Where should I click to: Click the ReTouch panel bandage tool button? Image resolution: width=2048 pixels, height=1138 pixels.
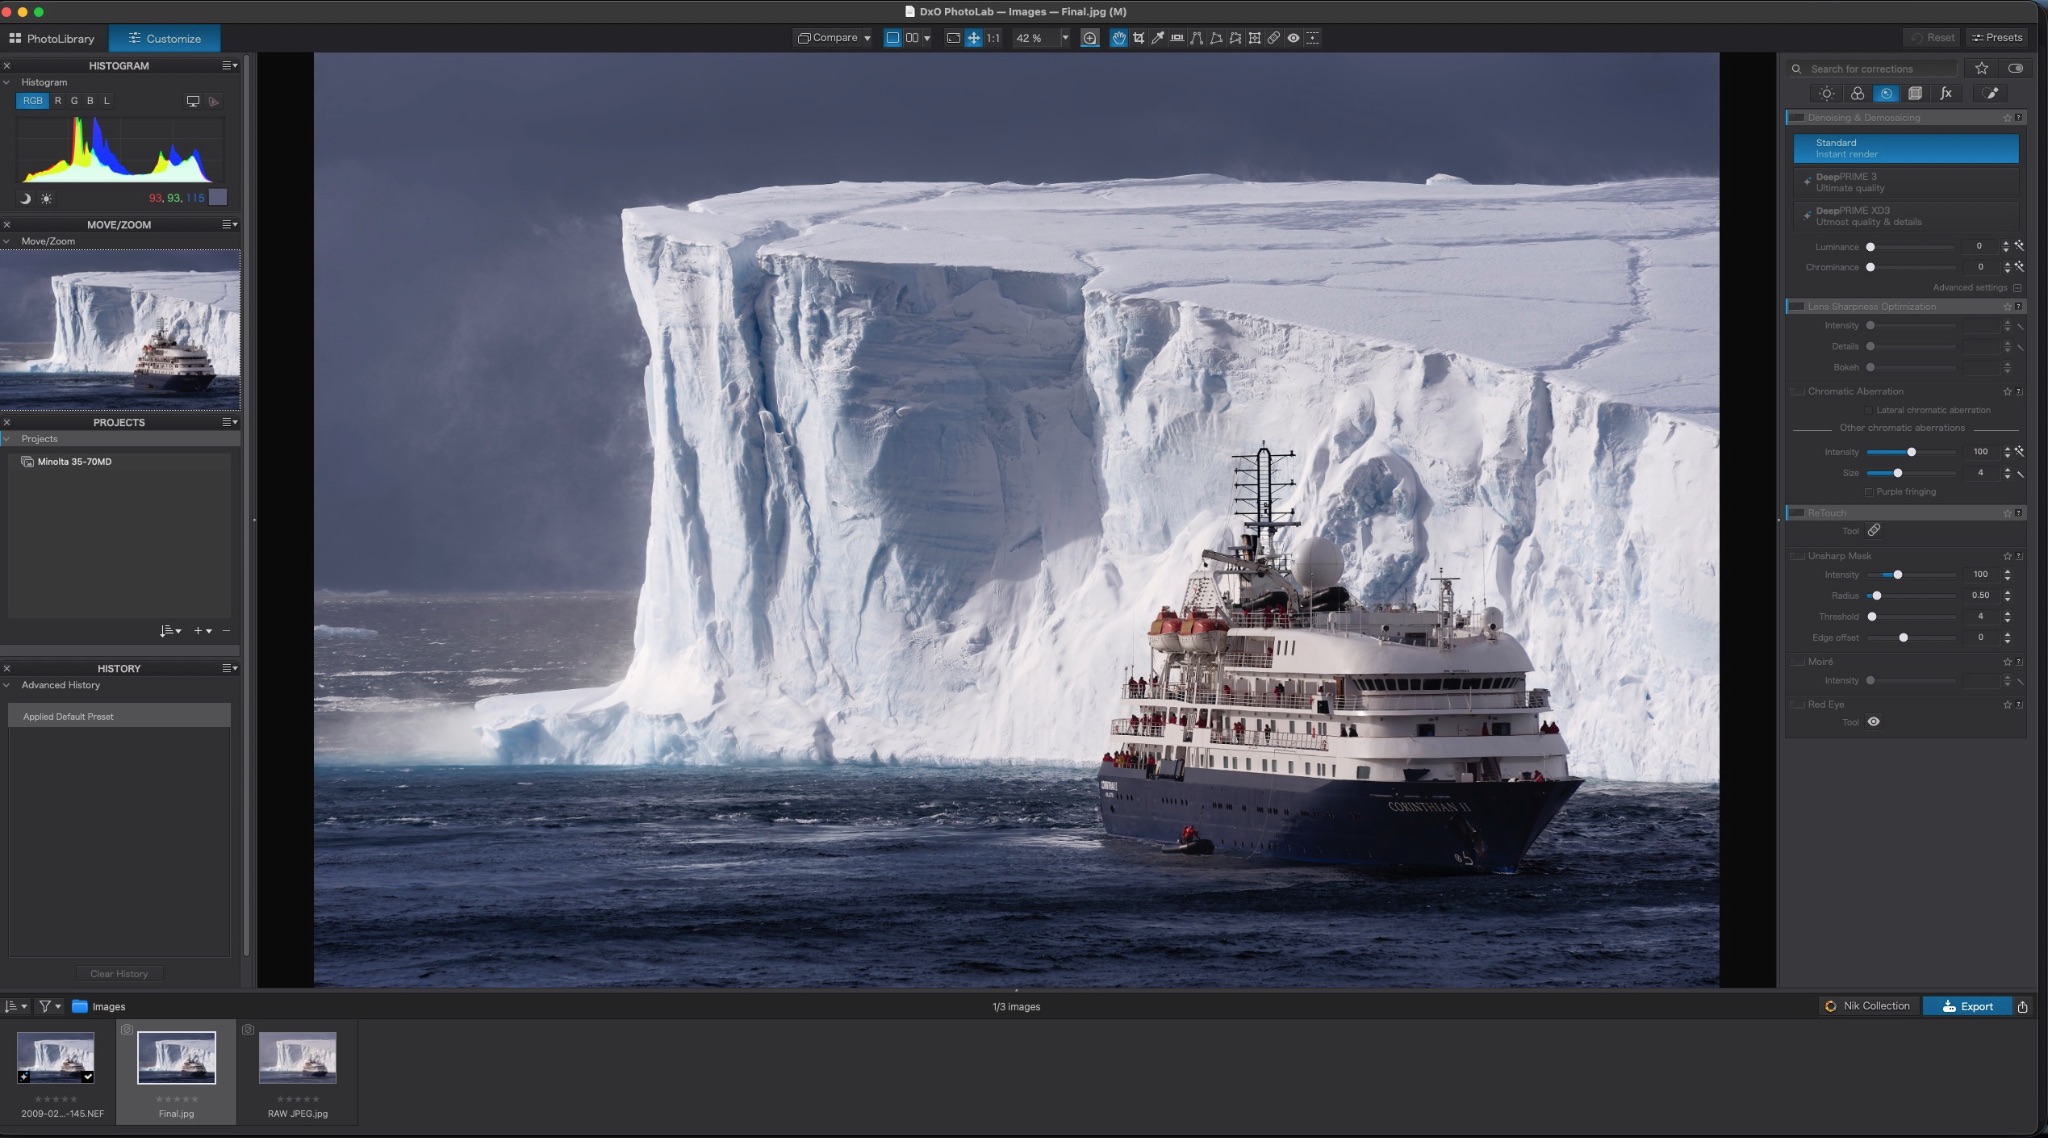pos(1874,530)
